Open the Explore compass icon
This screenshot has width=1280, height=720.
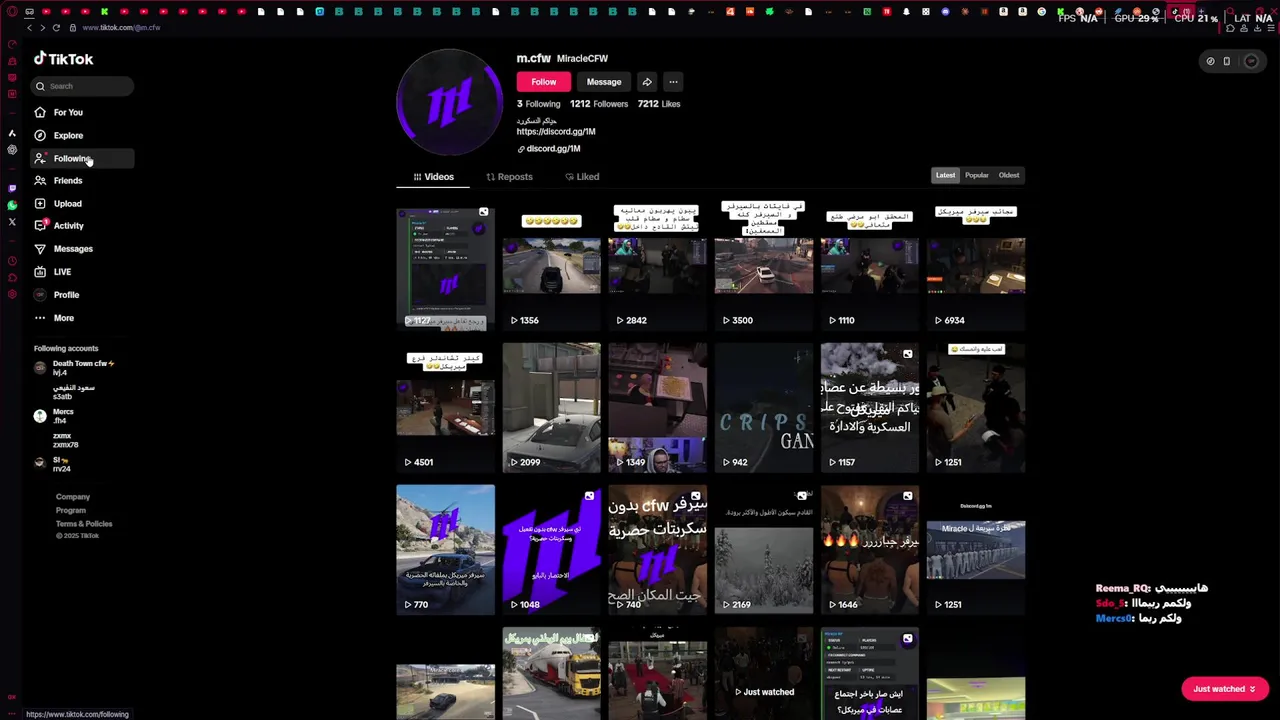40,135
